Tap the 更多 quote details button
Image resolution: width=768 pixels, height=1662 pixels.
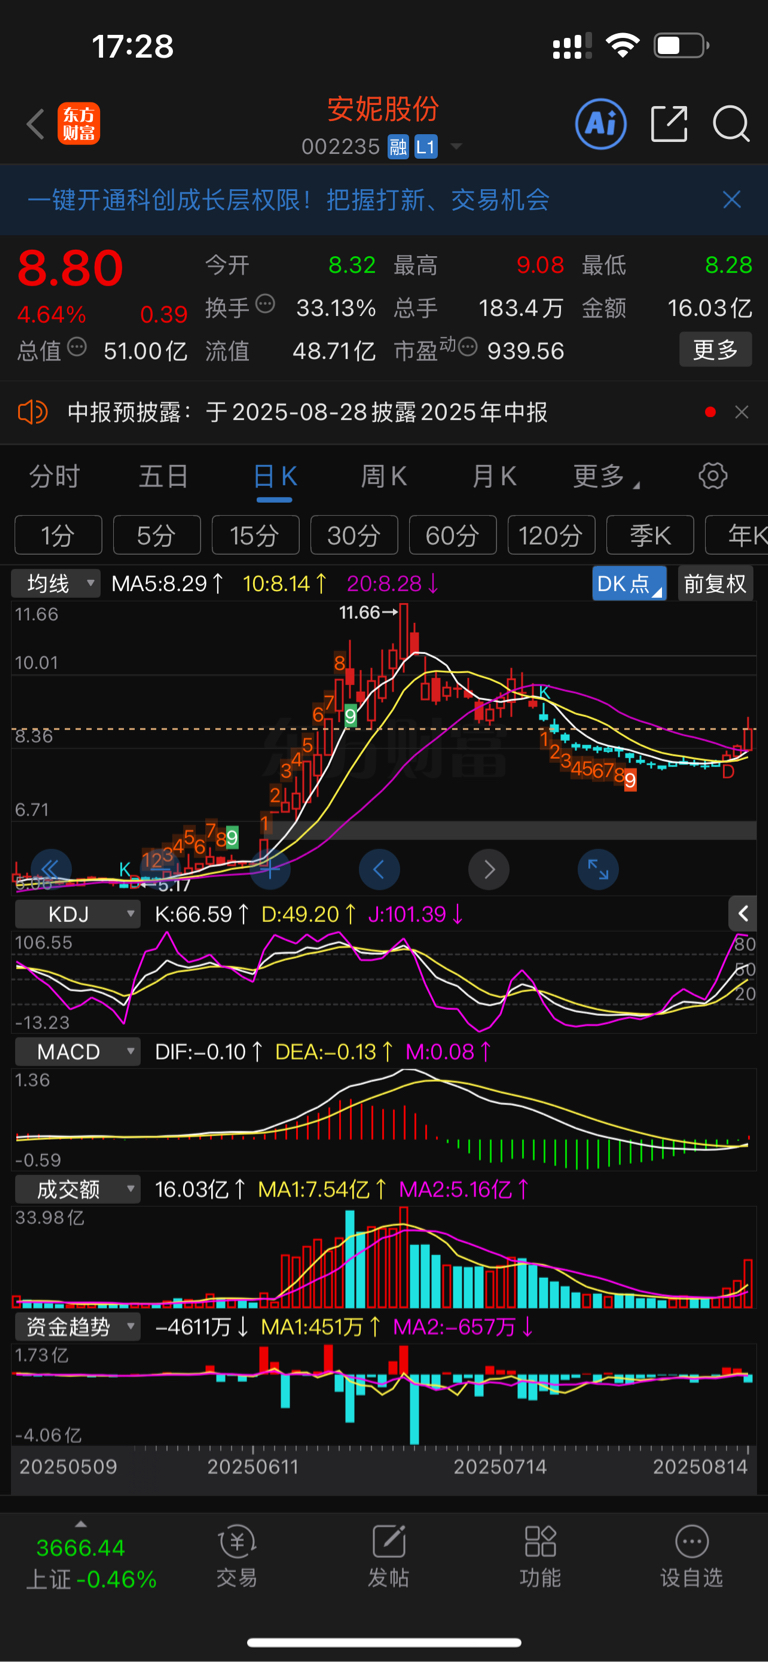tap(715, 350)
